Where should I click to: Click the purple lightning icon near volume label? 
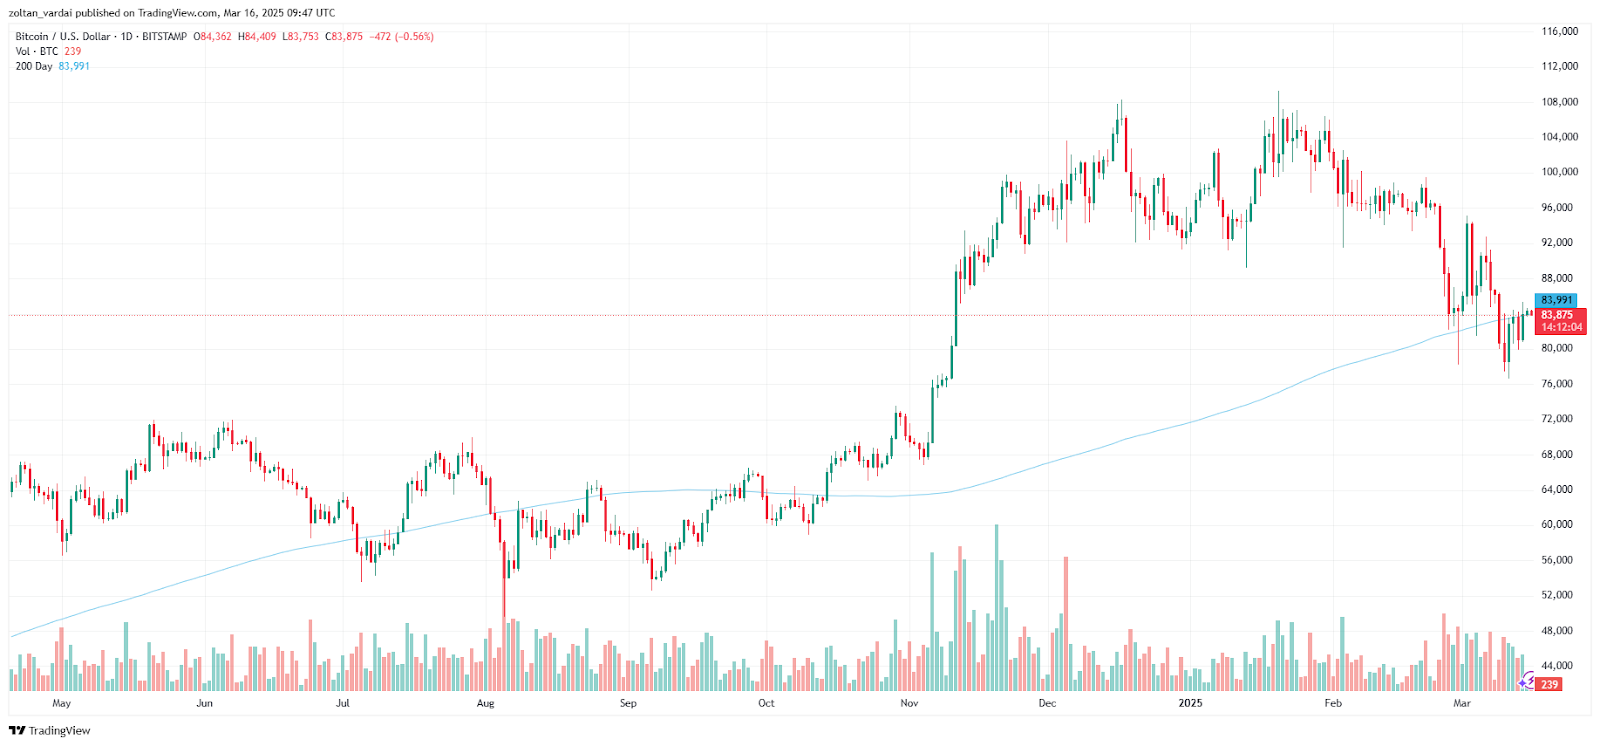tap(1527, 682)
